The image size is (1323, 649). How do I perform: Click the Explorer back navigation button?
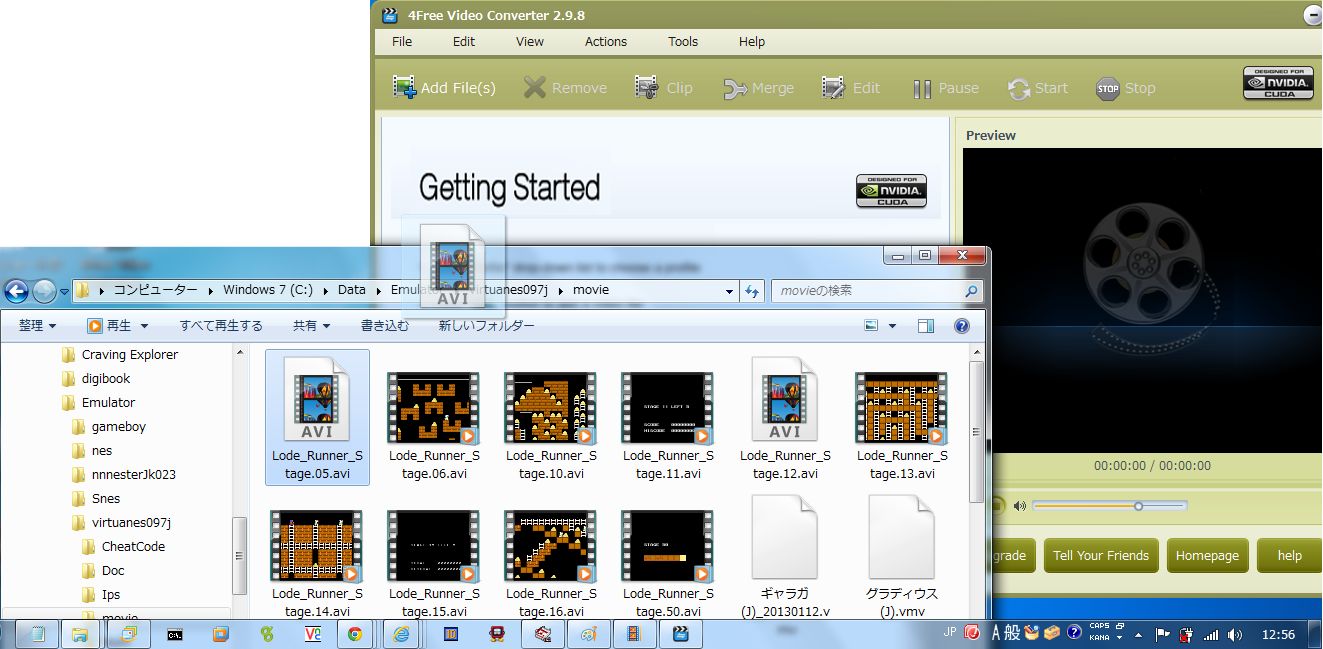(x=16, y=291)
